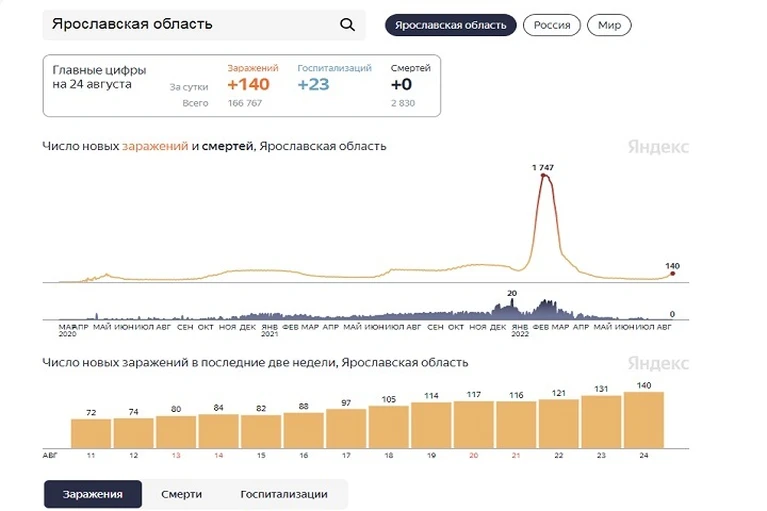Switch region to Россия
767x511 pixels.
click(552, 25)
